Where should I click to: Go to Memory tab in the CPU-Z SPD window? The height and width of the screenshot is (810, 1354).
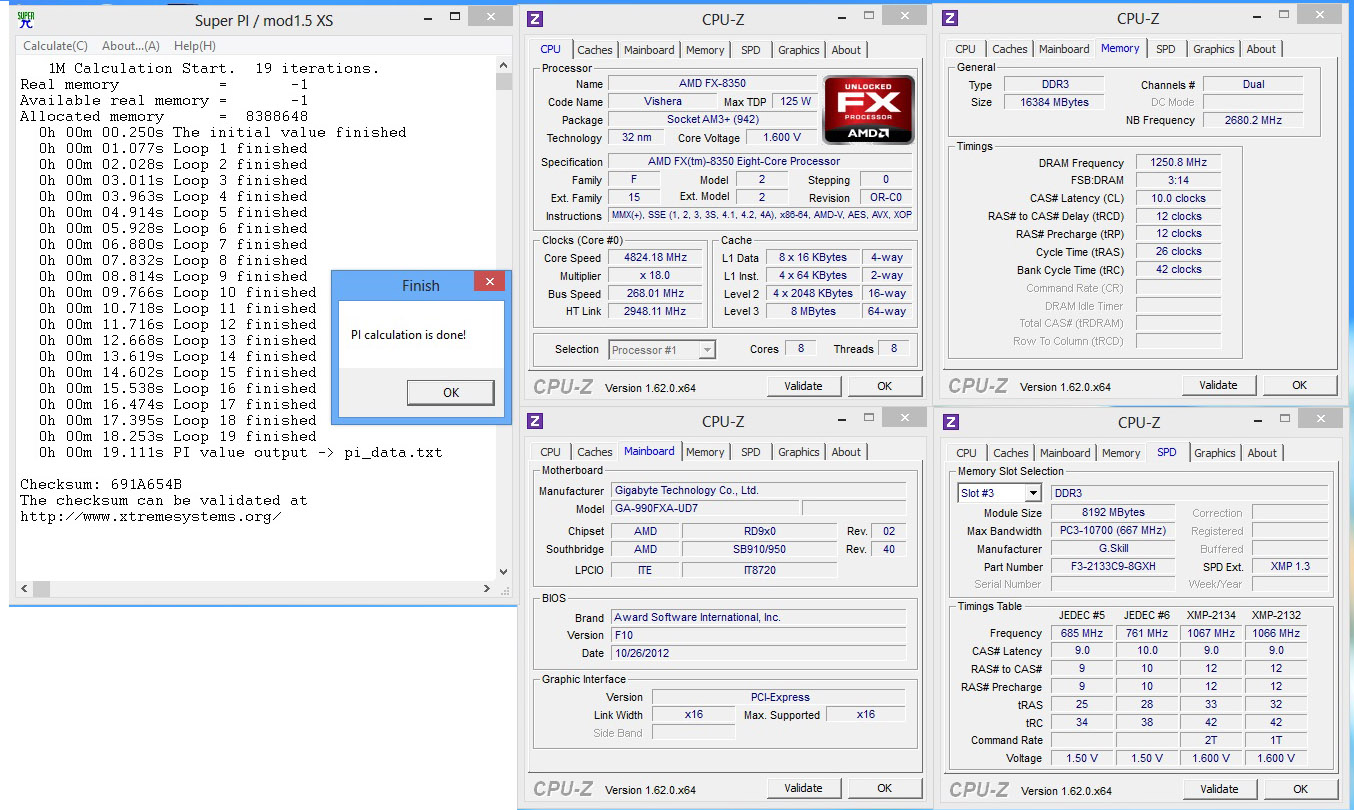click(x=1121, y=453)
